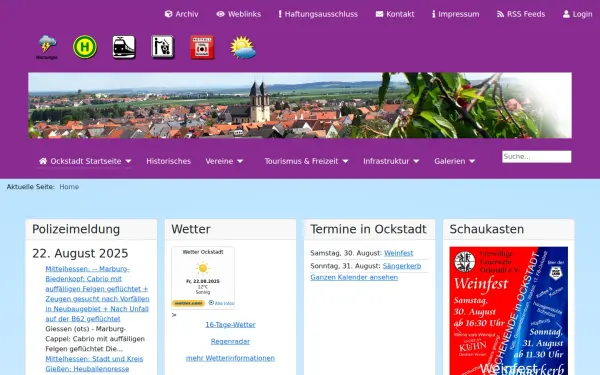Click the Archiv box icon
Screen dimensions: 600x375
tap(168, 14)
